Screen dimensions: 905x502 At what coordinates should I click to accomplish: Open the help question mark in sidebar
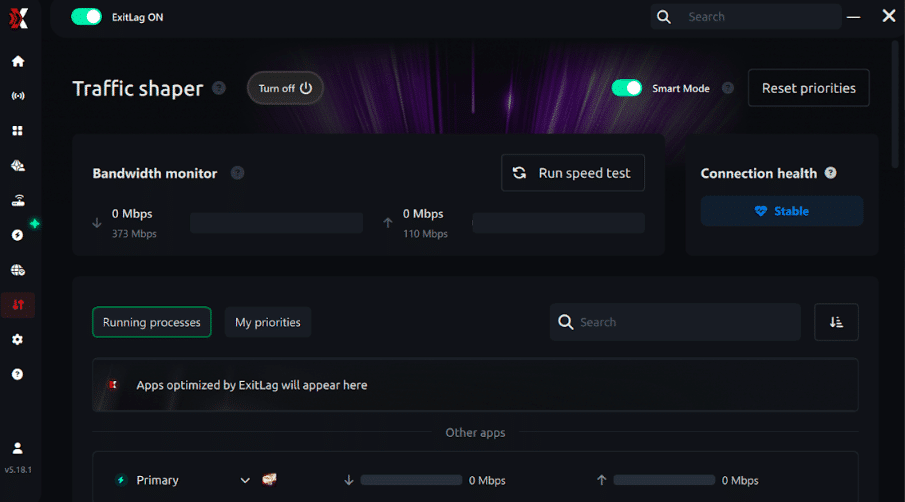coord(17,374)
